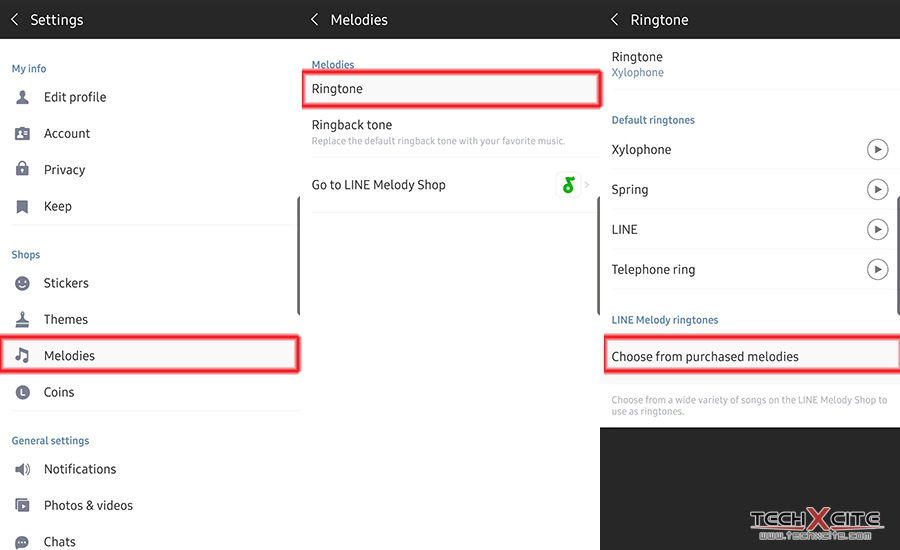Play the Spring ringtone preview
900x550 pixels.
pos(877,189)
